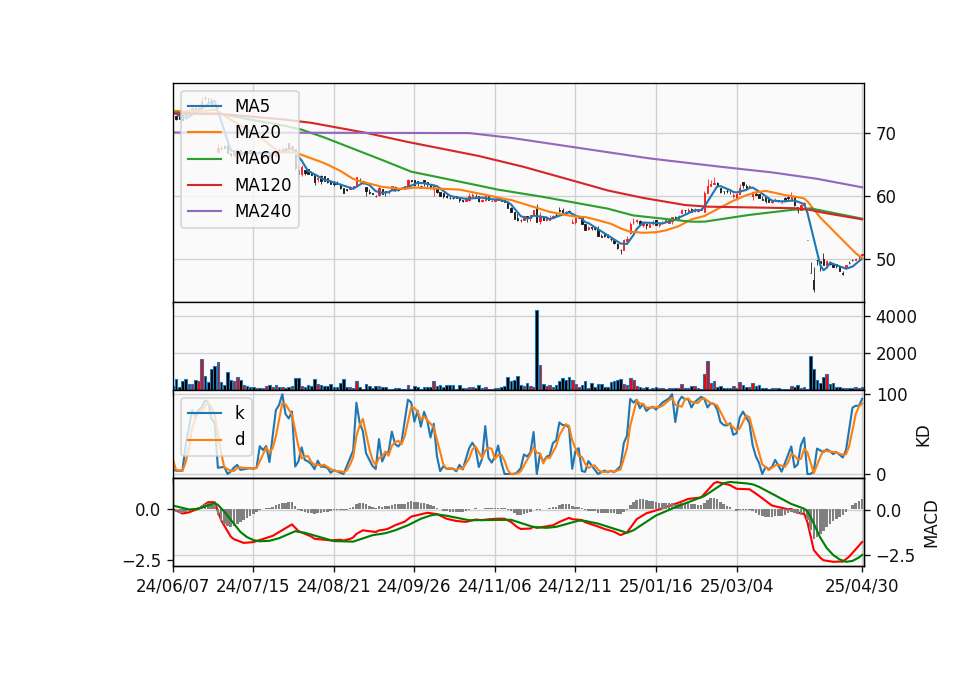
Task: Click the 24/12/11 date axis label
Action: [x=575, y=586]
